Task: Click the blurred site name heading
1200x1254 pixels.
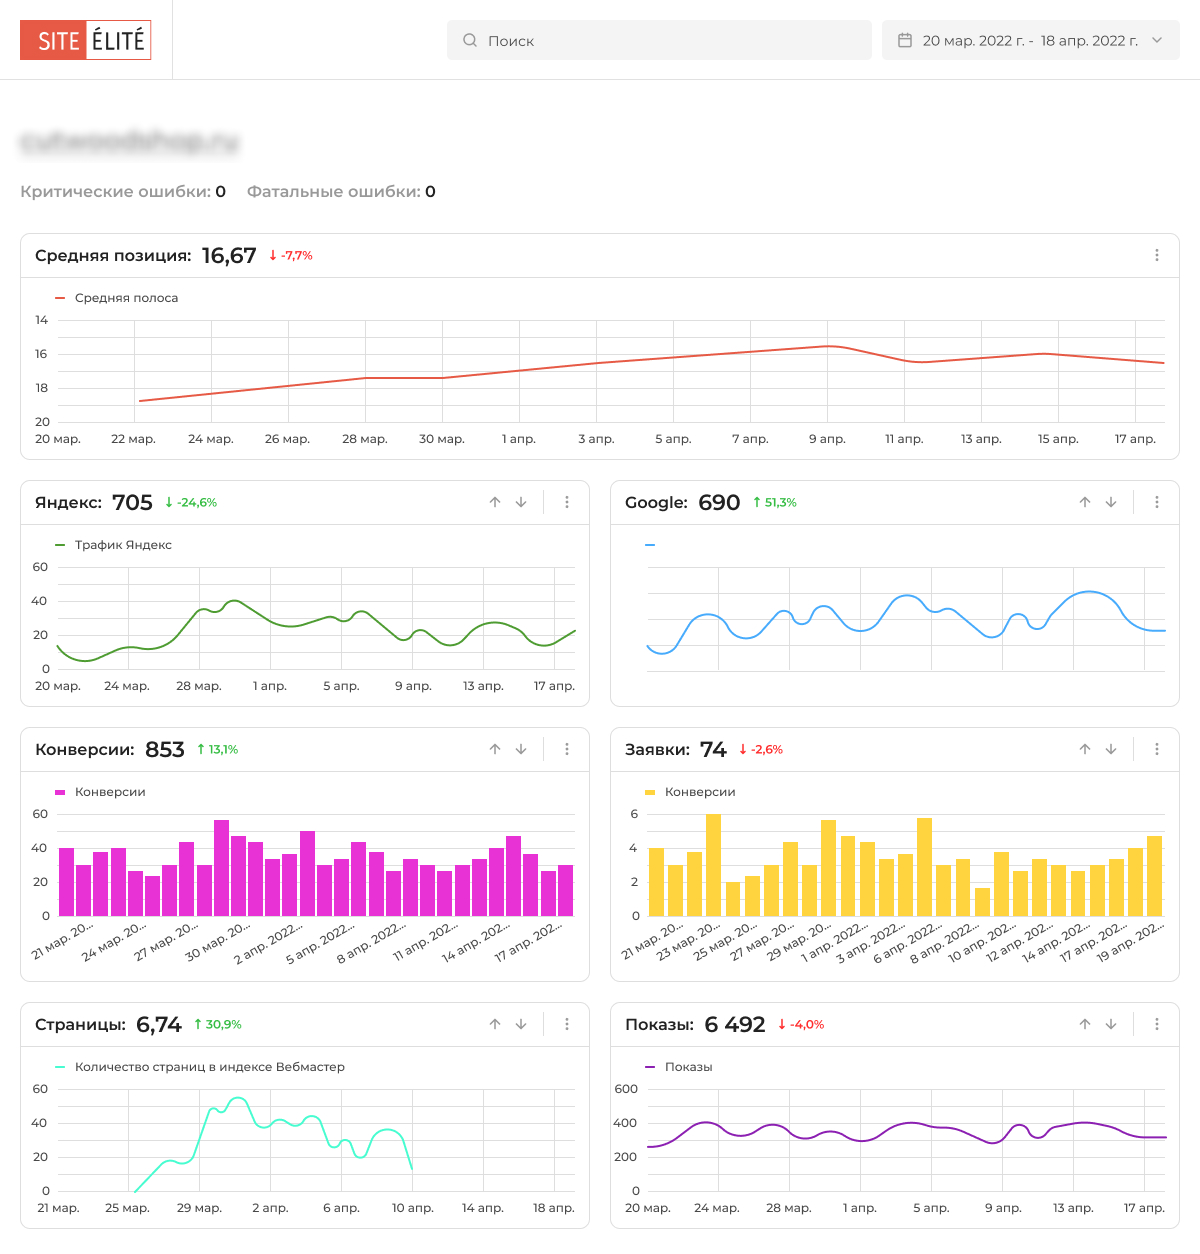Action: coord(130,142)
